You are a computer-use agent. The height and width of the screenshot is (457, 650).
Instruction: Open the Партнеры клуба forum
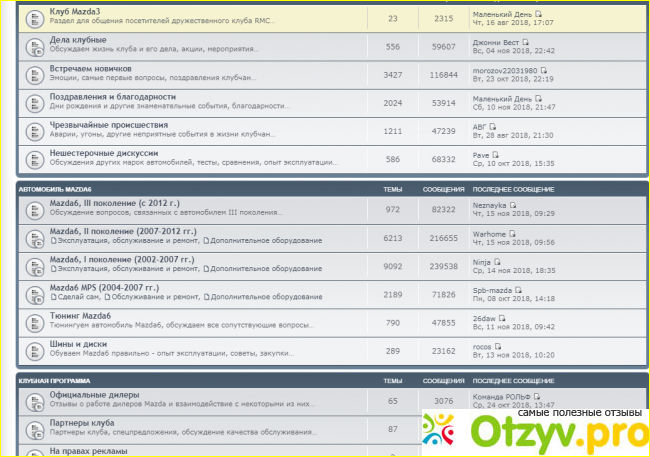tap(82, 423)
